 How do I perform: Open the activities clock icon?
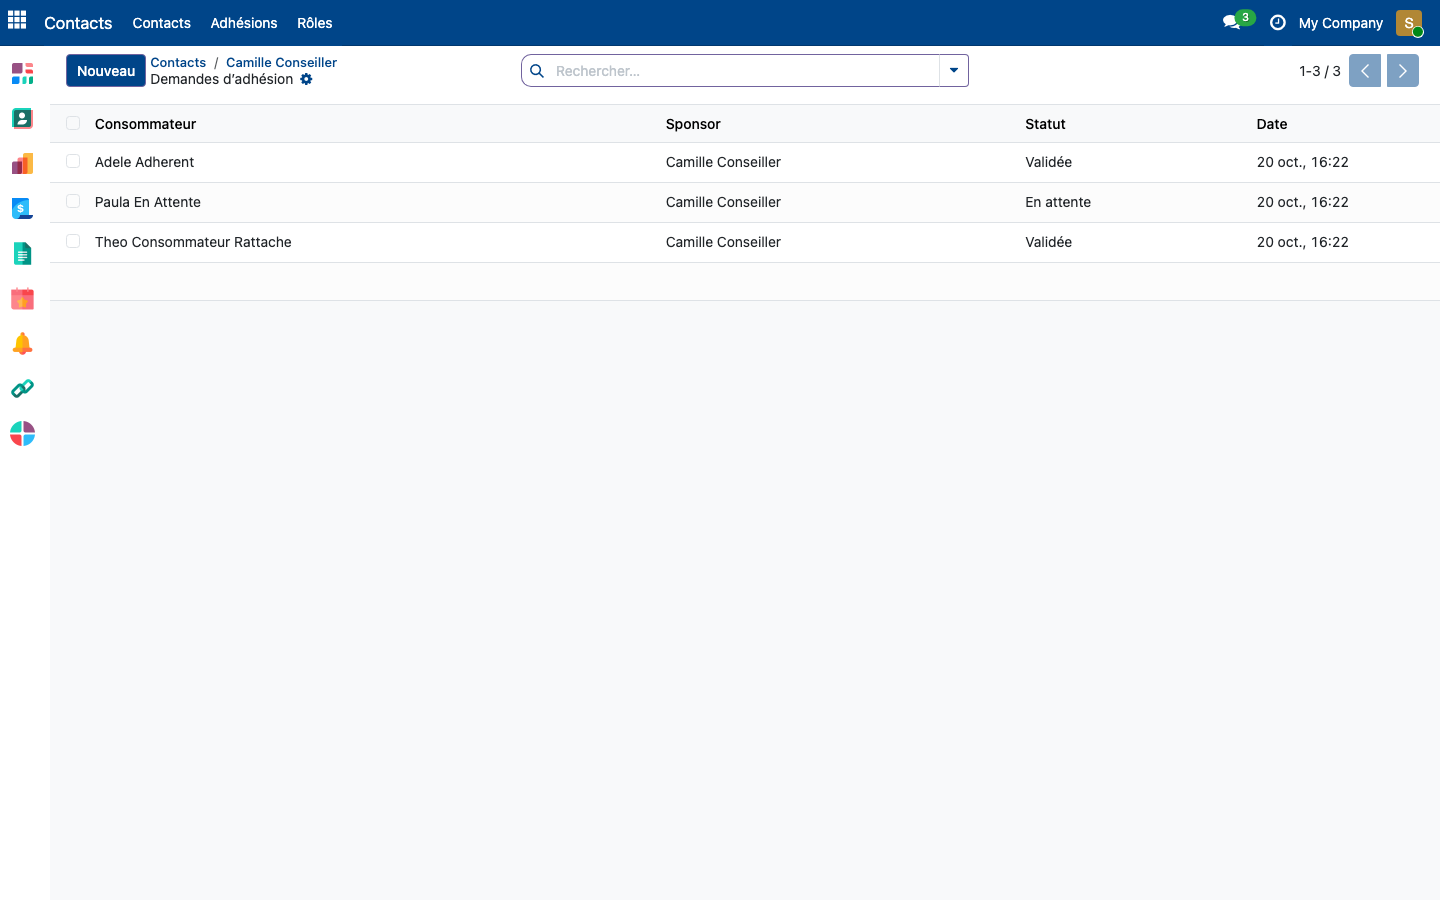pyautogui.click(x=1277, y=22)
